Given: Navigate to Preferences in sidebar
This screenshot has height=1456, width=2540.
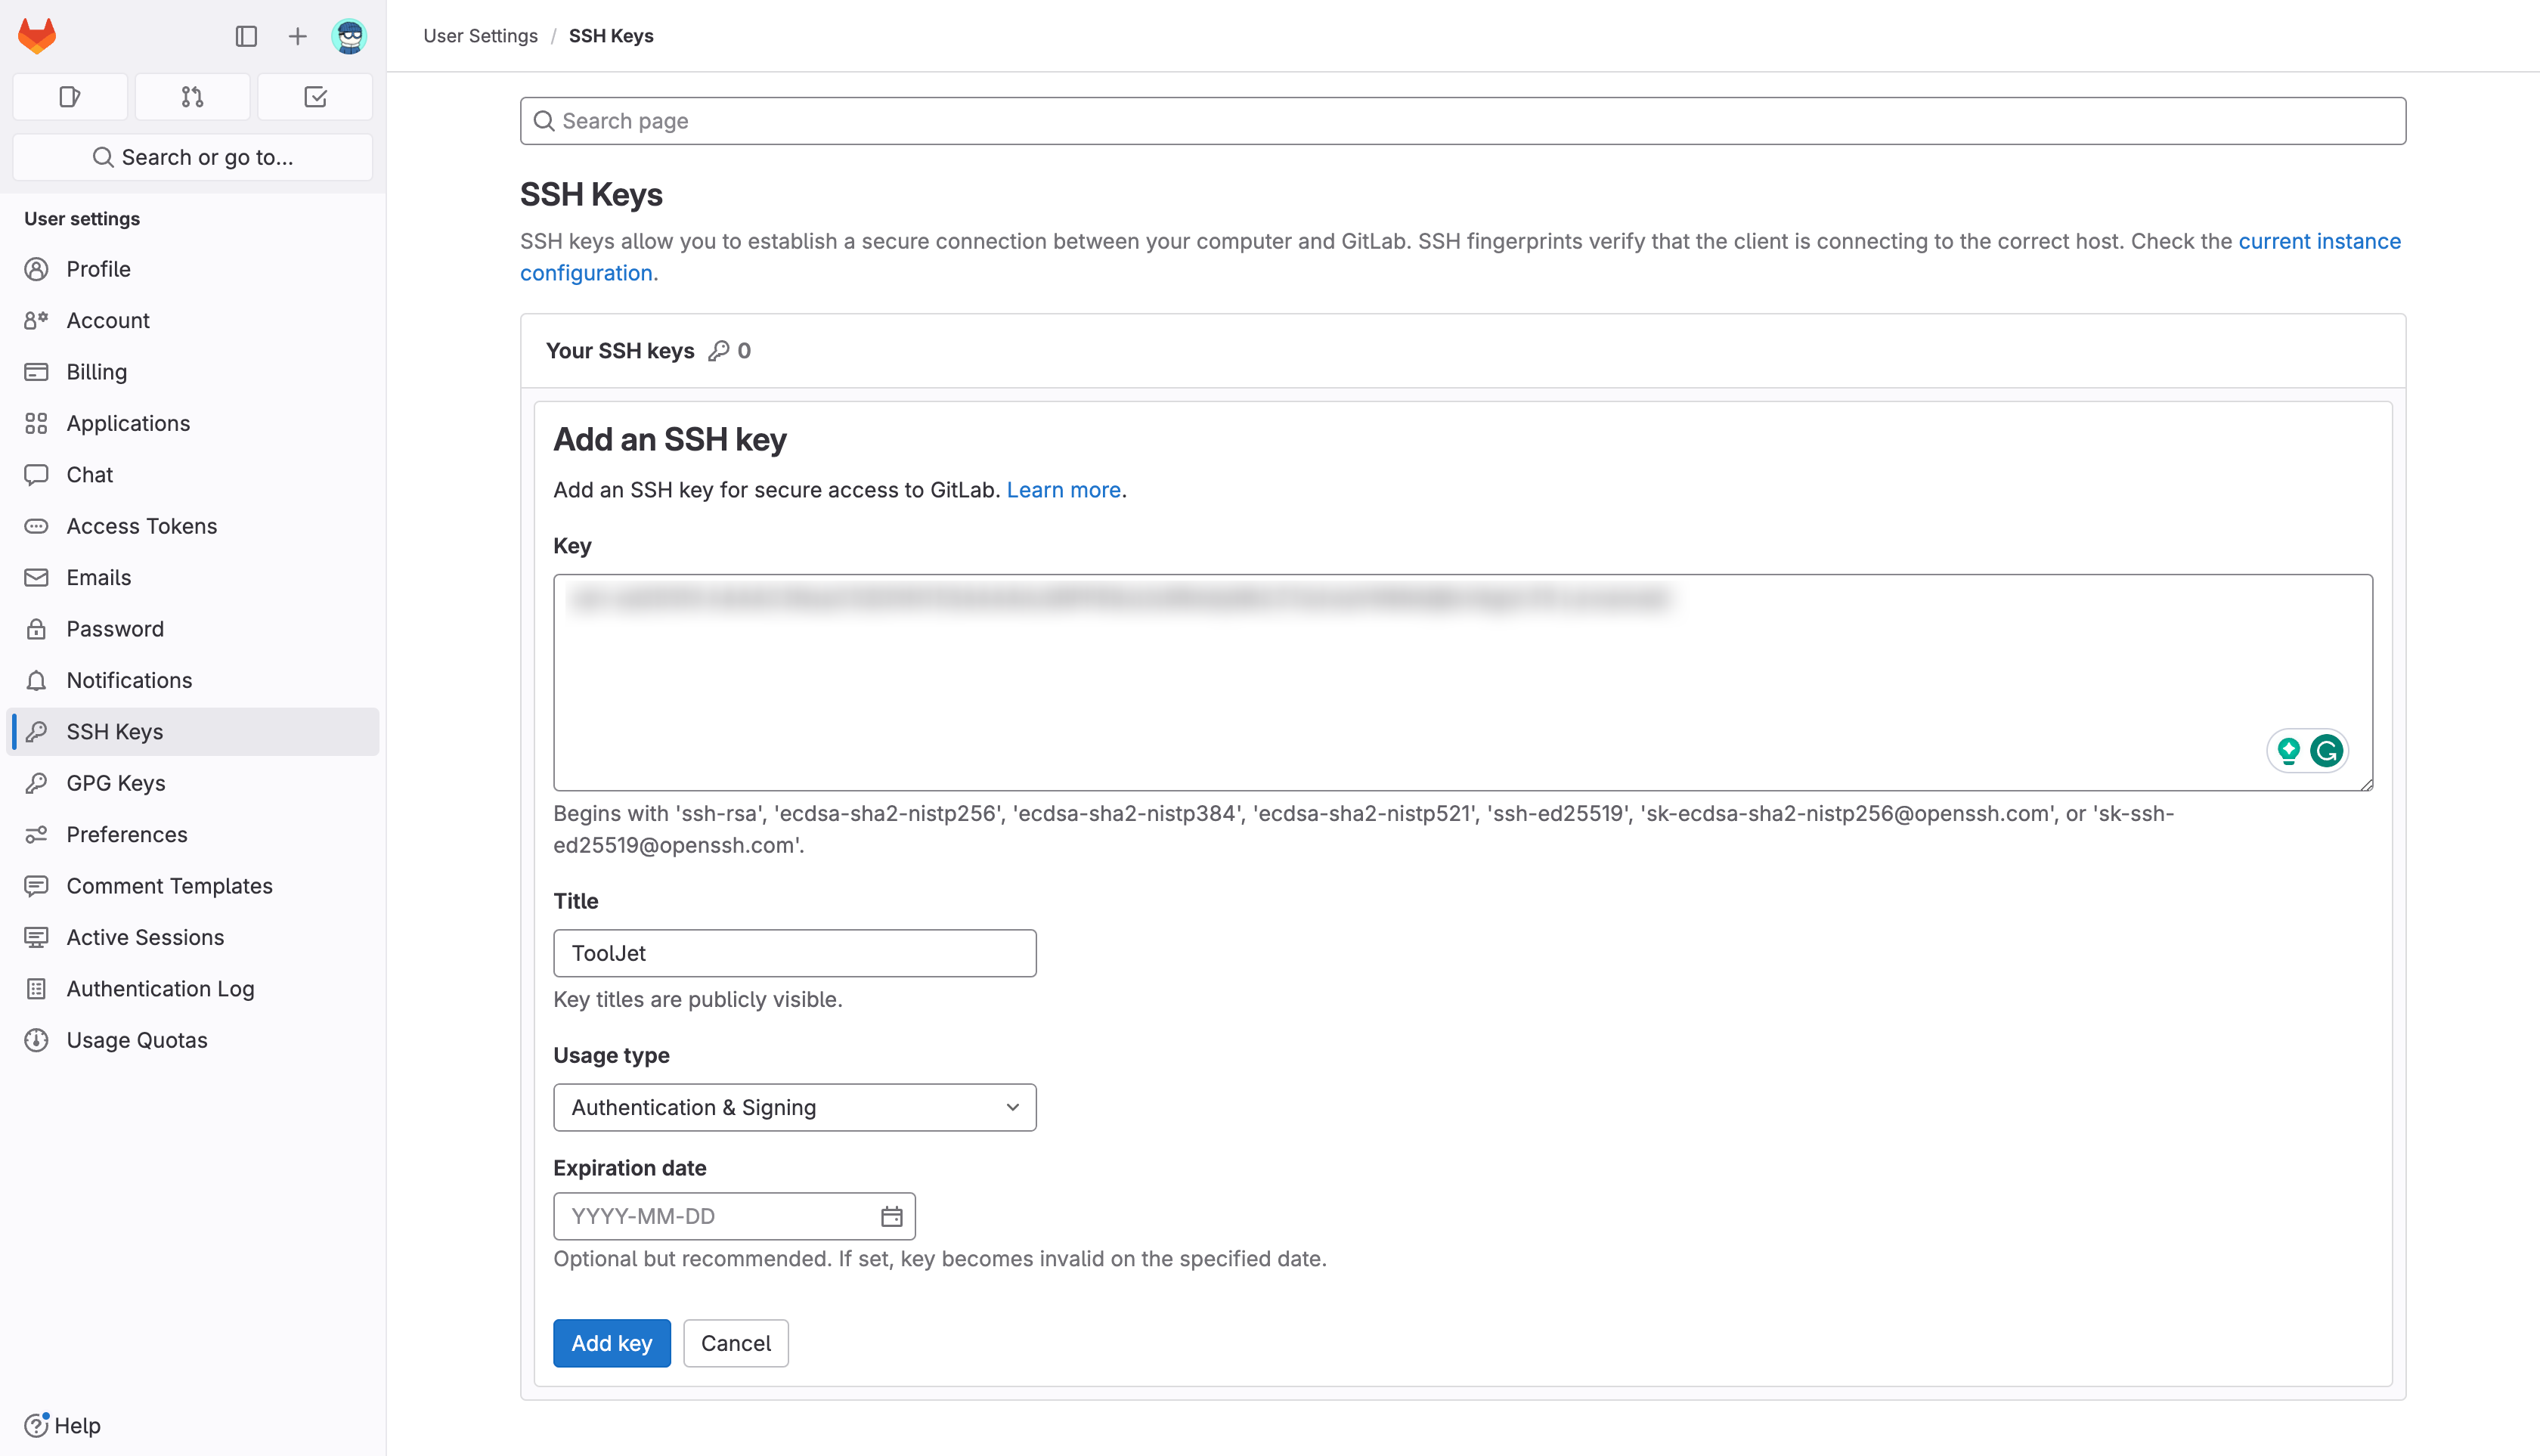Looking at the screenshot, I should [x=127, y=834].
